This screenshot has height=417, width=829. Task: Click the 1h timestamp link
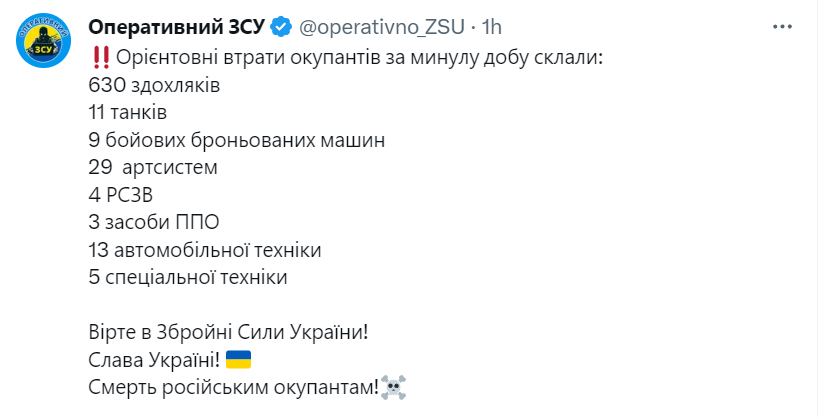point(491,27)
